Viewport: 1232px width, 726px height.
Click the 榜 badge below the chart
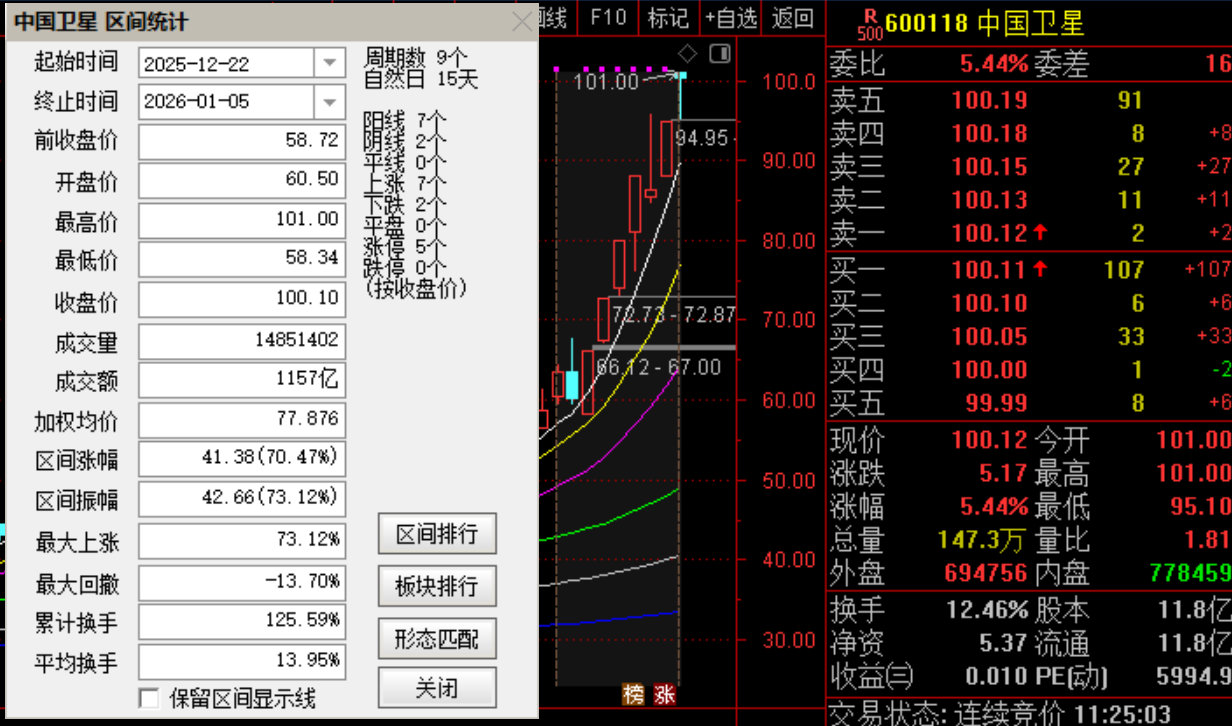tap(634, 695)
